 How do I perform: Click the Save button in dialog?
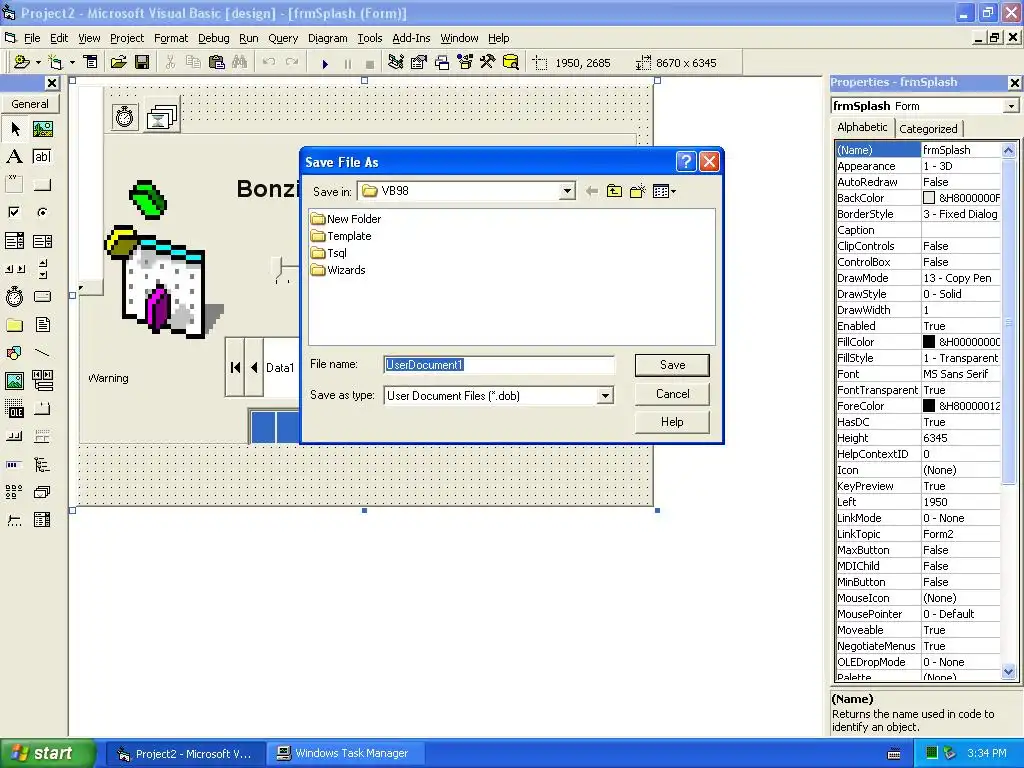(x=672, y=365)
